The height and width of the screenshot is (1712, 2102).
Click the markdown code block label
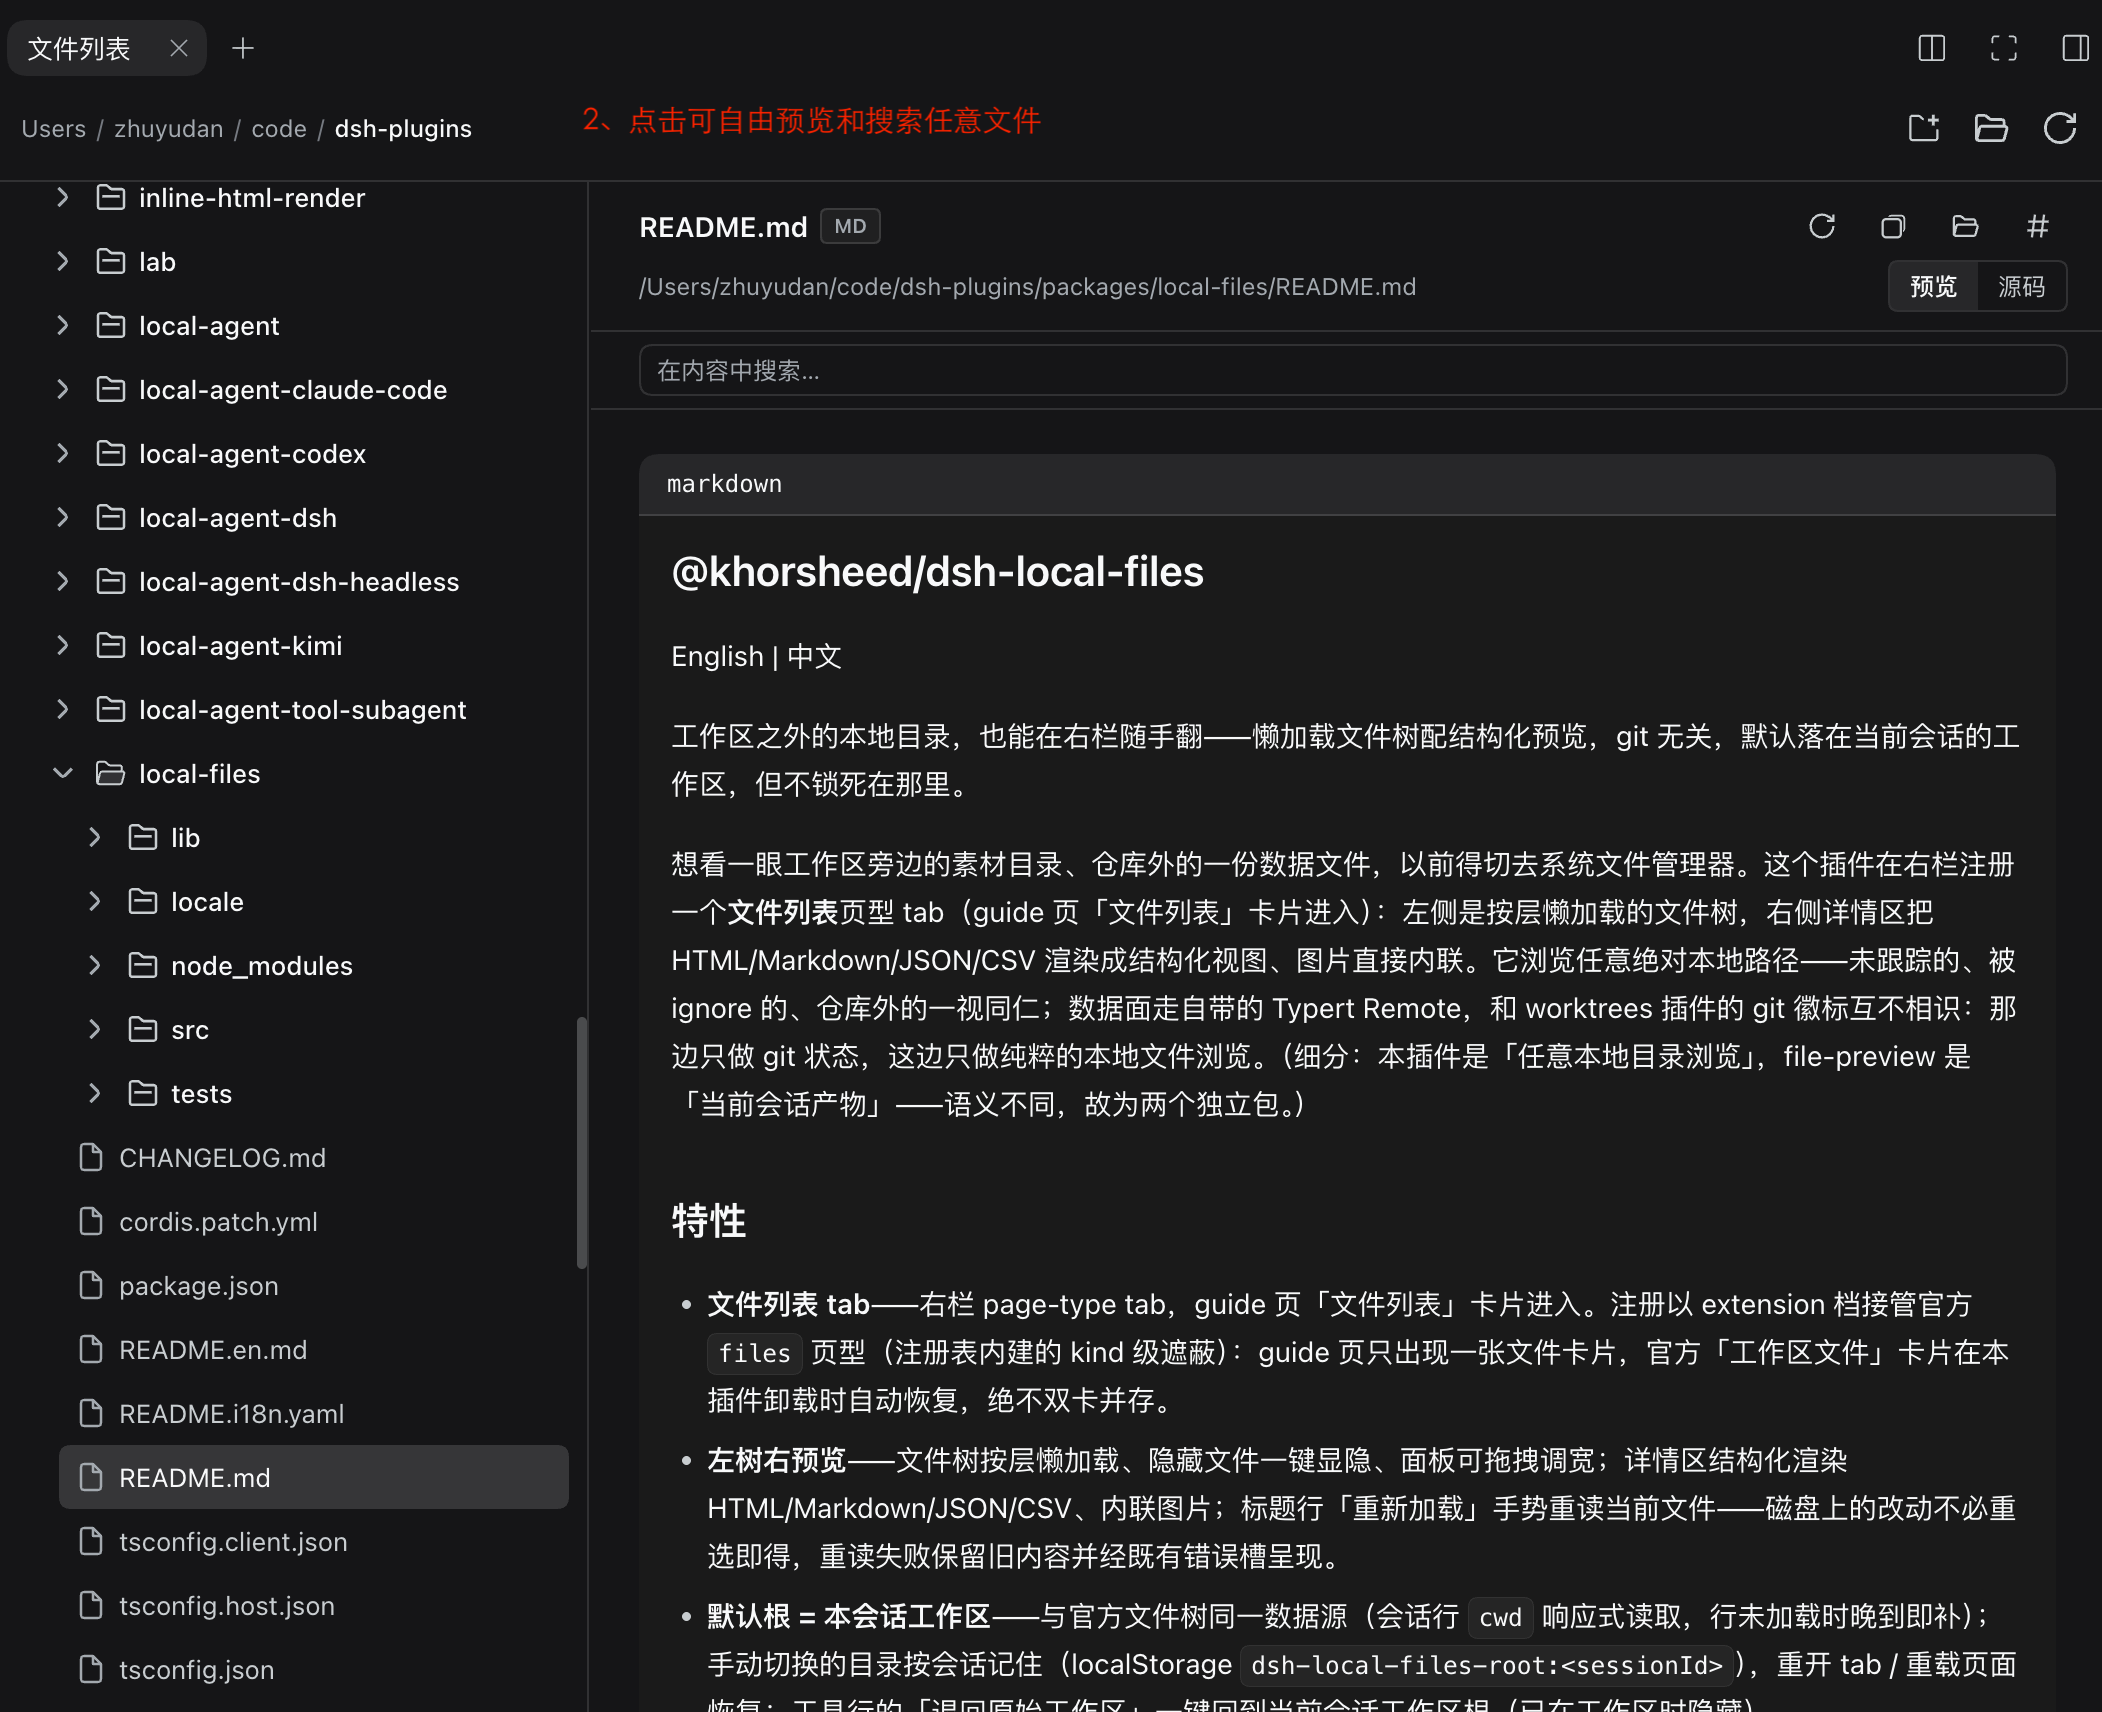[x=724, y=484]
